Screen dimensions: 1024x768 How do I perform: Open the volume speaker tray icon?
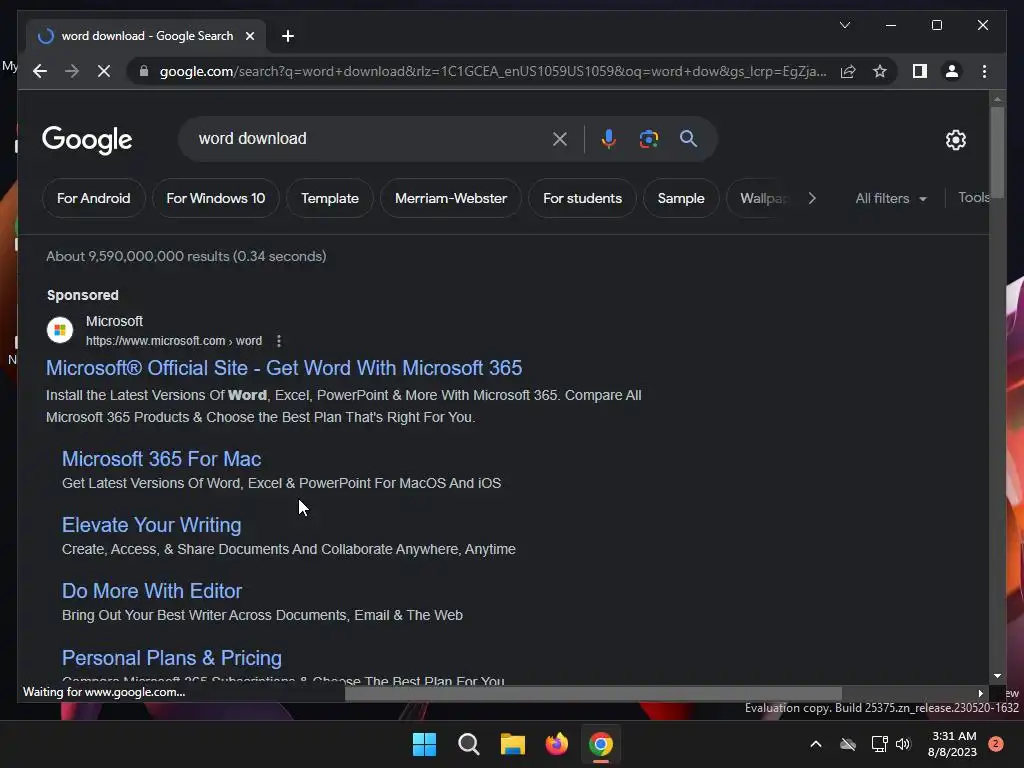[903, 744]
